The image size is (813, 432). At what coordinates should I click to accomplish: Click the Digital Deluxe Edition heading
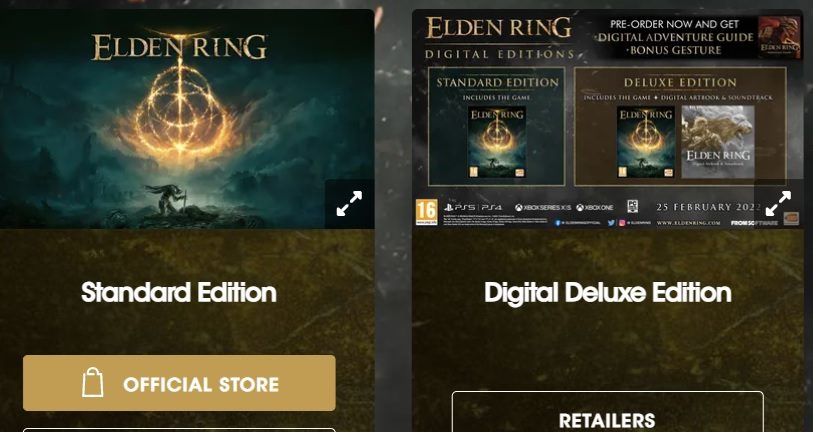coord(608,293)
